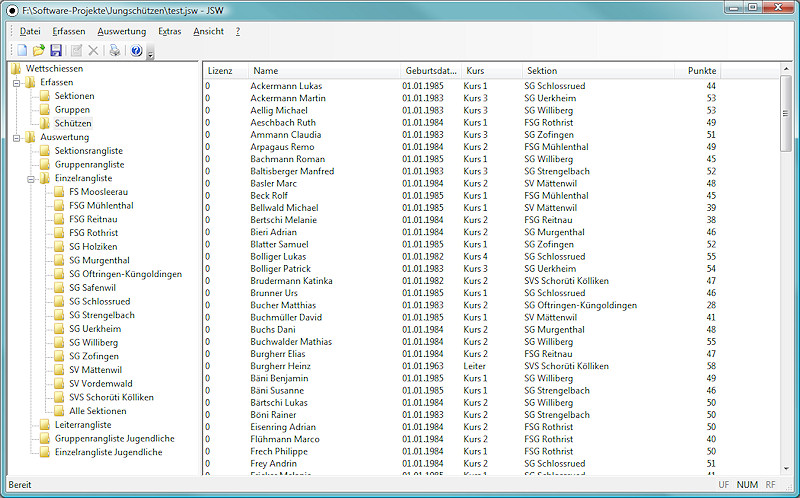Open the toolbar options dropdown arrow
The height and width of the screenshot is (498, 800).
tap(150, 53)
